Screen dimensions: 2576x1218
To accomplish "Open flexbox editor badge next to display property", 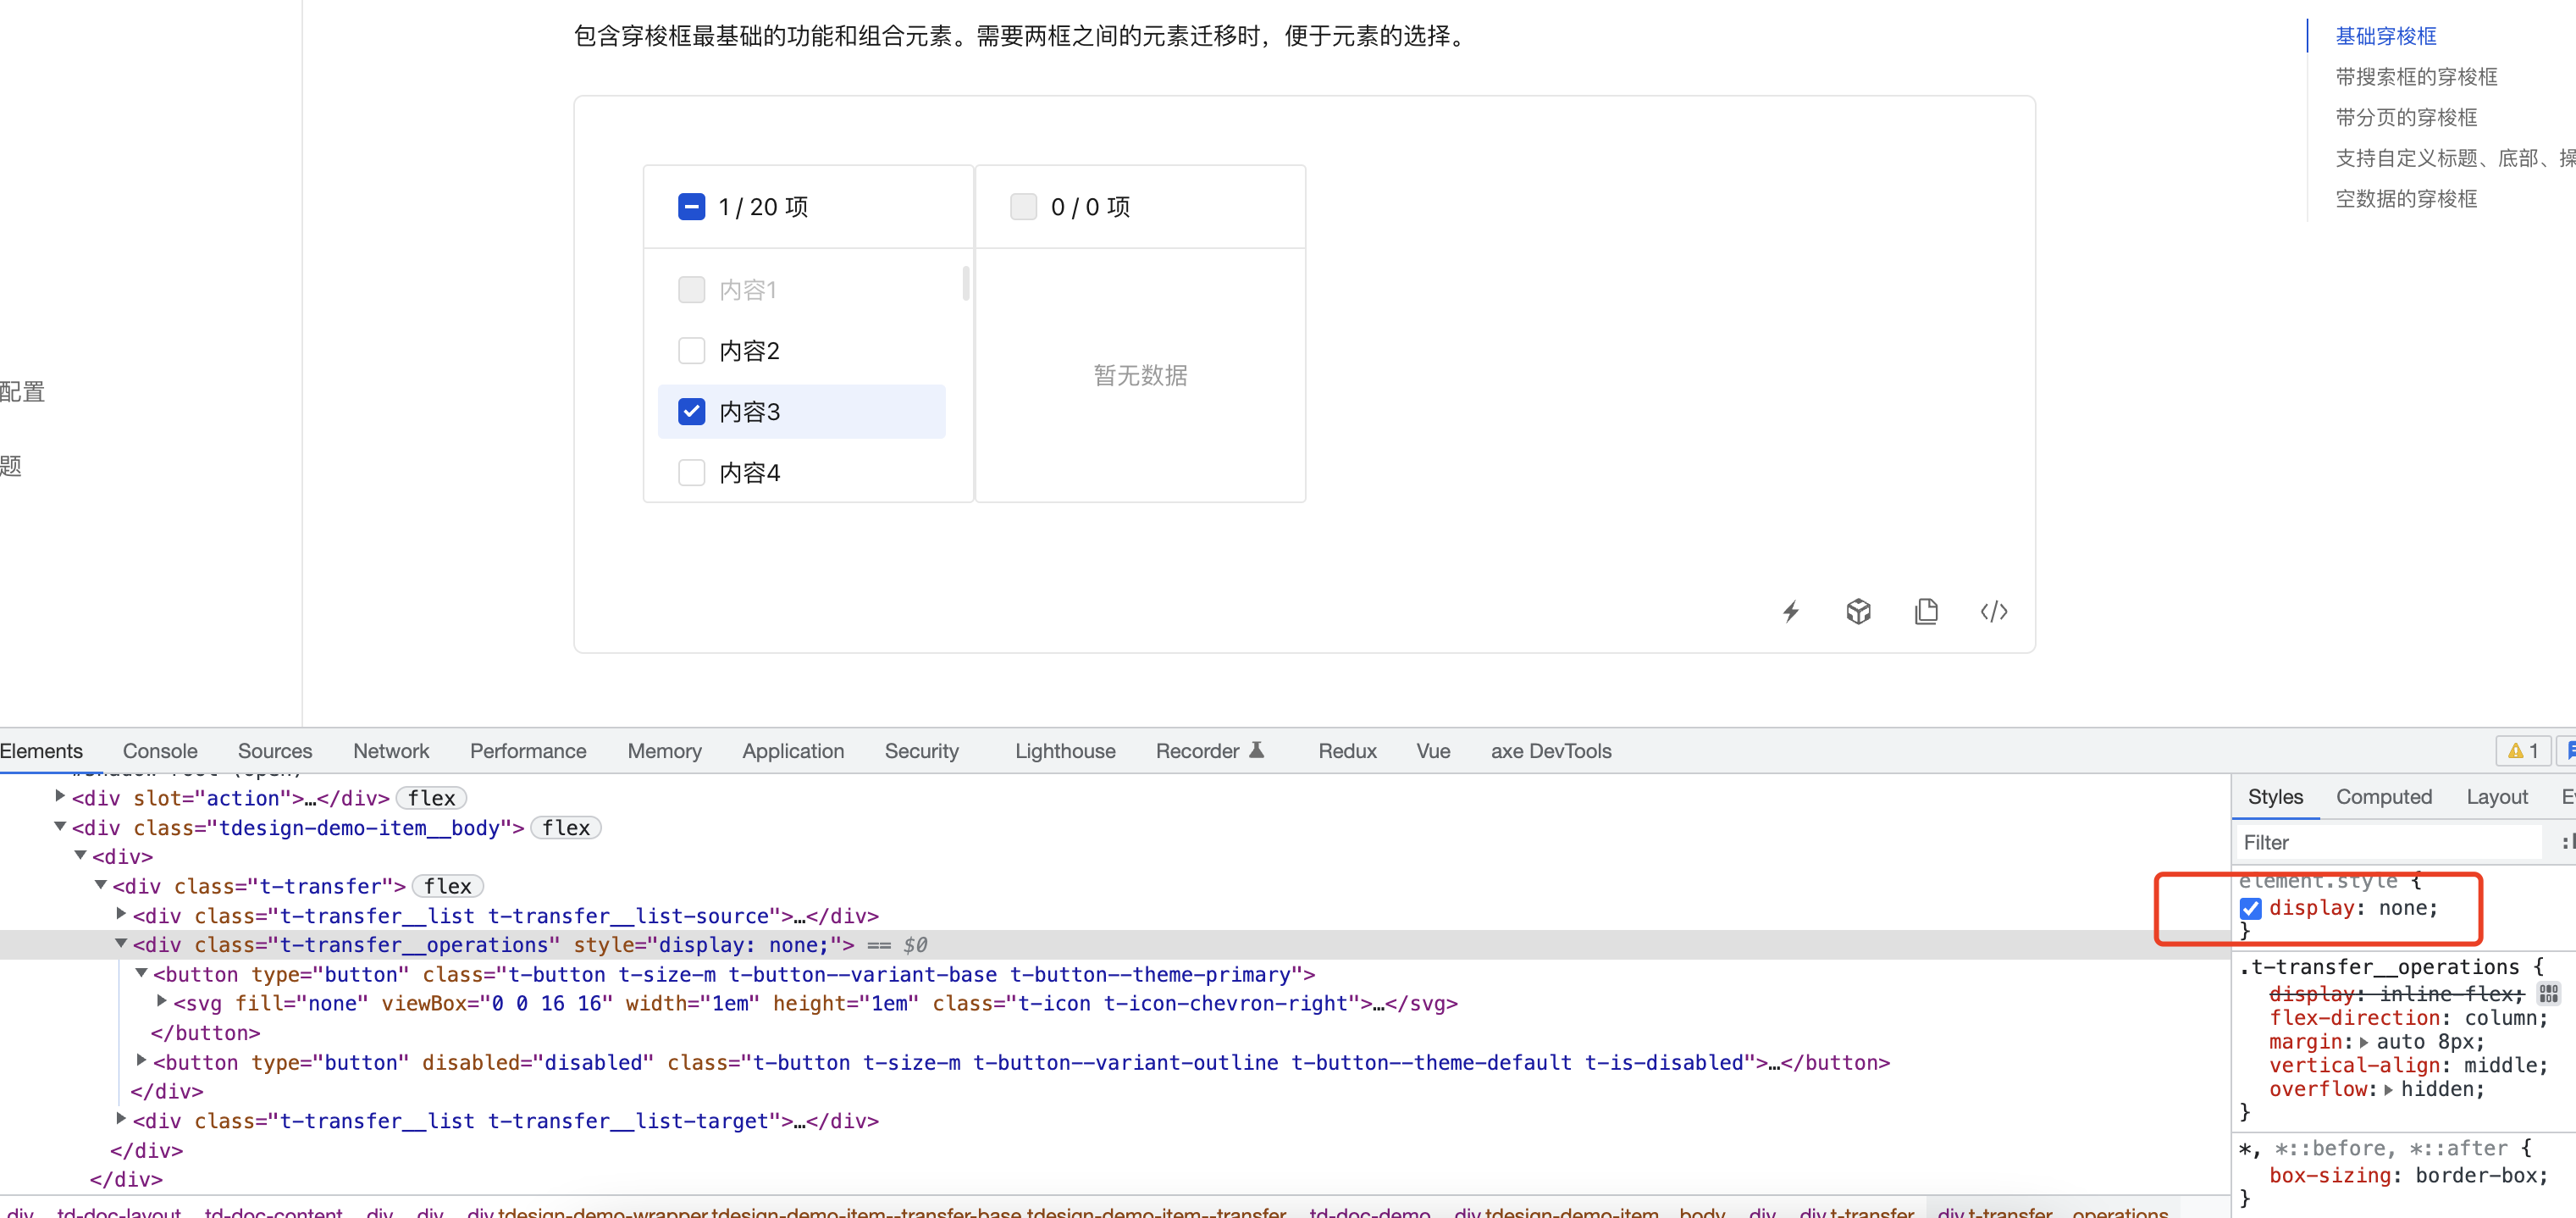I will point(2547,993).
